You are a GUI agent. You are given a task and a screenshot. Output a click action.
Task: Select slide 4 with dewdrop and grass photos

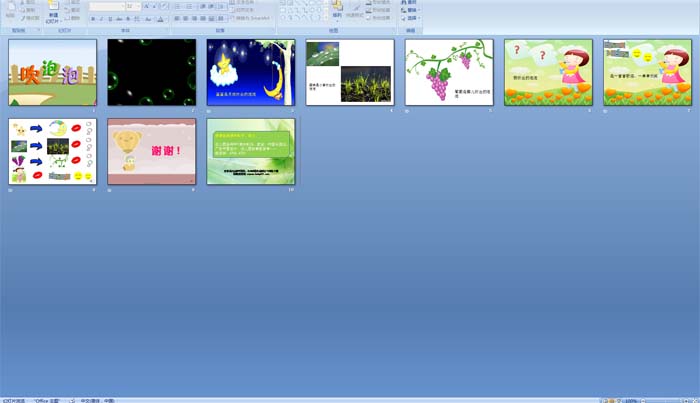point(350,72)
